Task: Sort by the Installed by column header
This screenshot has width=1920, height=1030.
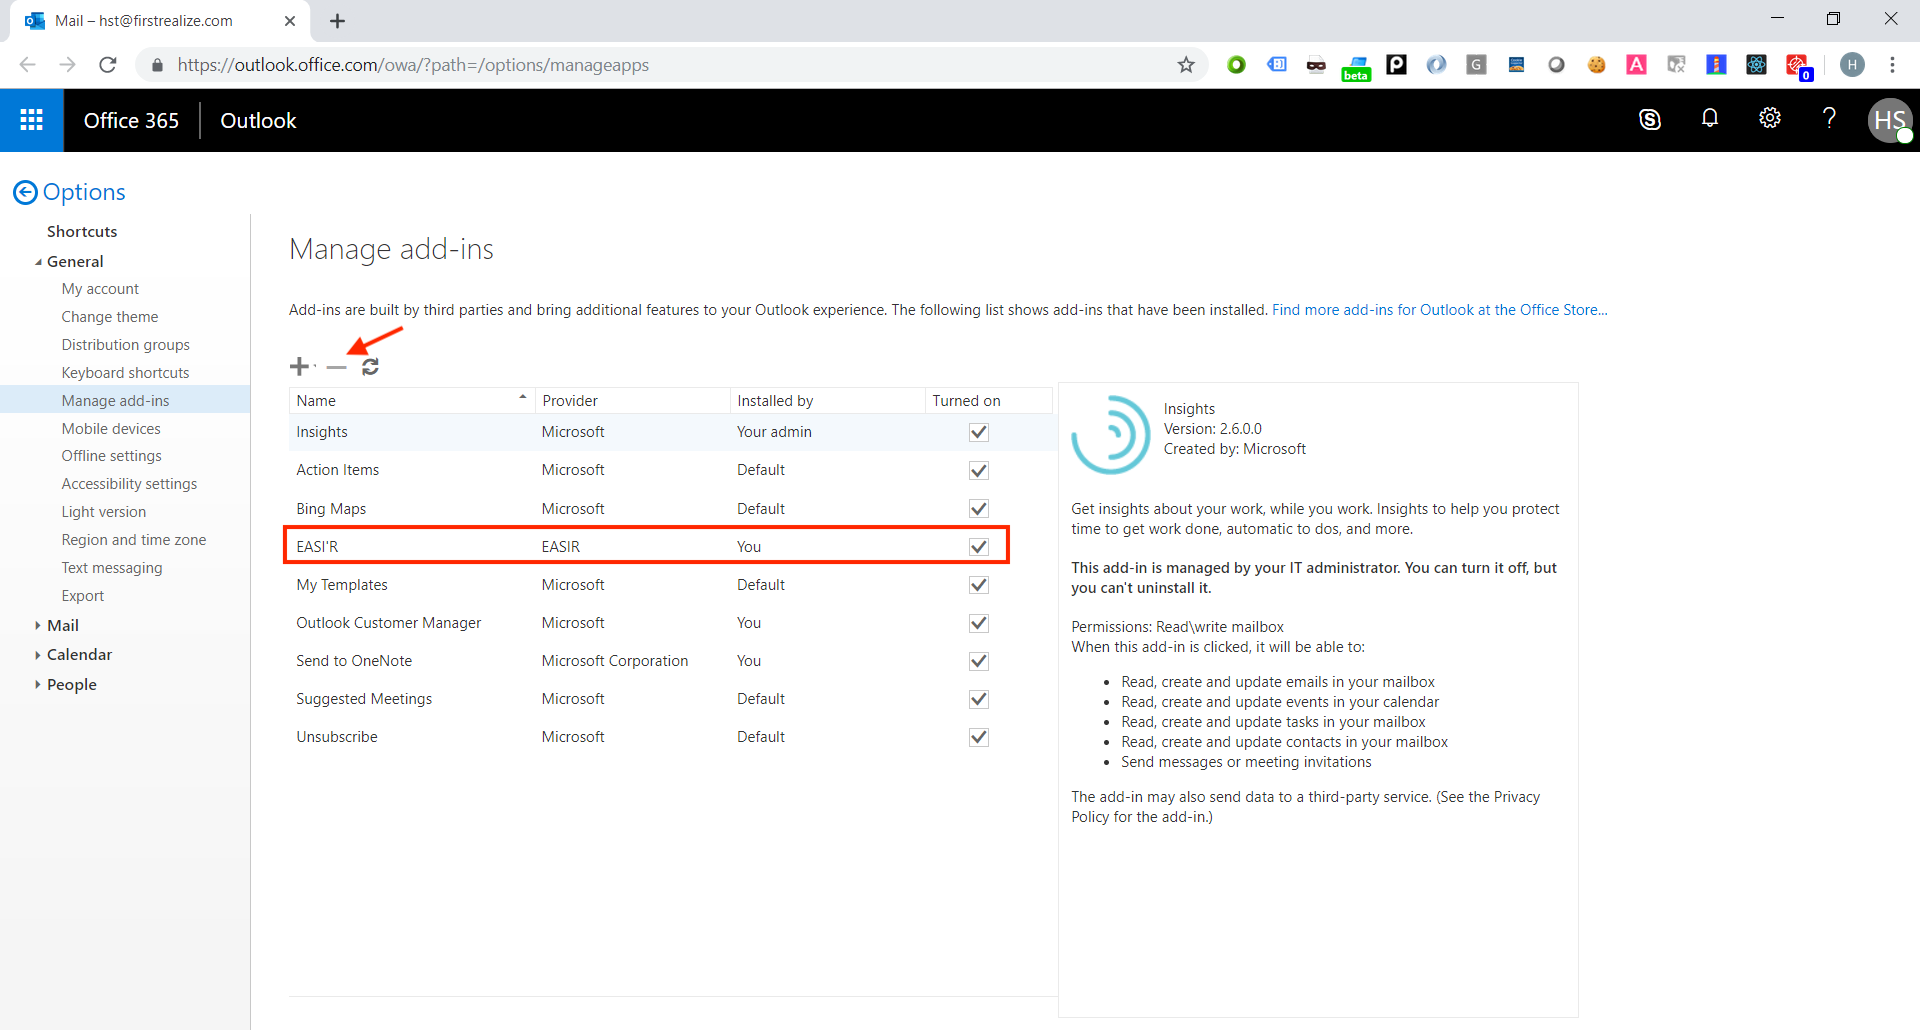Action: [x=828, y=400]
